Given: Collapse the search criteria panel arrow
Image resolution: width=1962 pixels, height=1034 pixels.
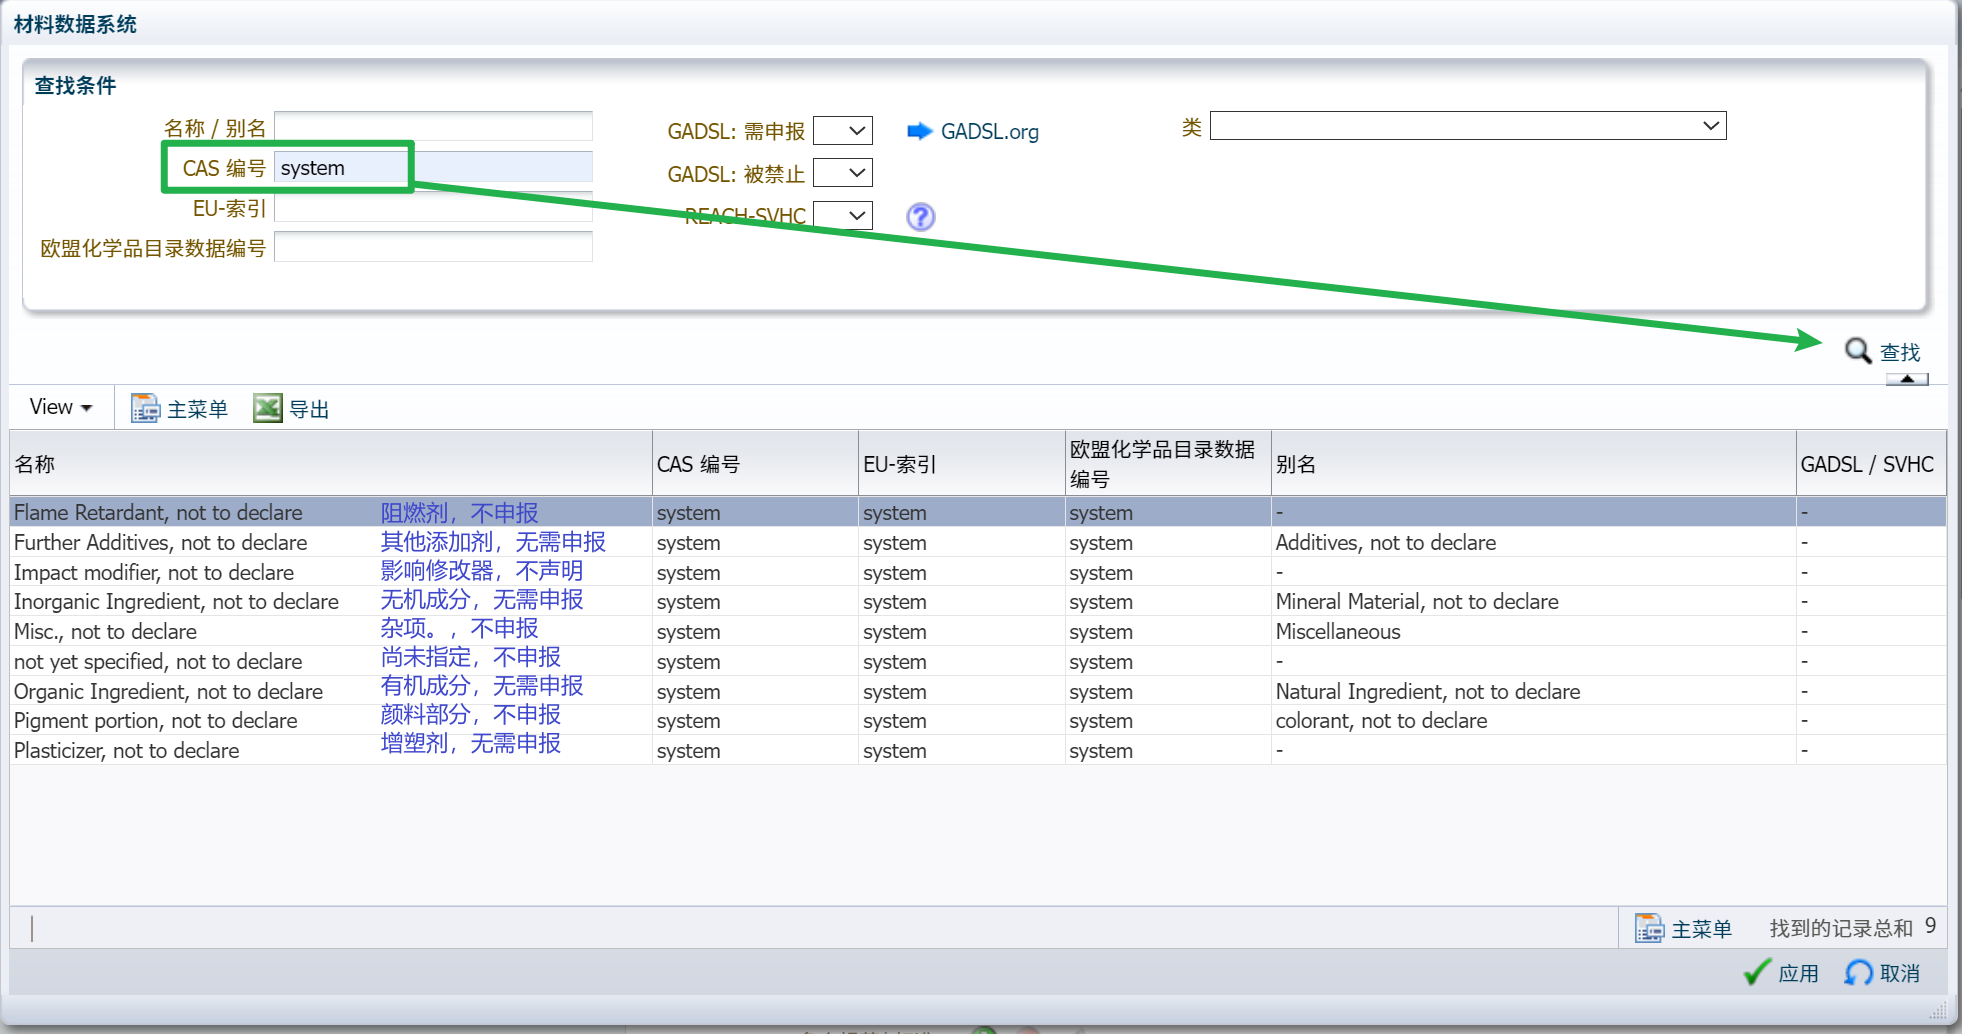Looking at the screenshot, I should [x=1907, y=379].
